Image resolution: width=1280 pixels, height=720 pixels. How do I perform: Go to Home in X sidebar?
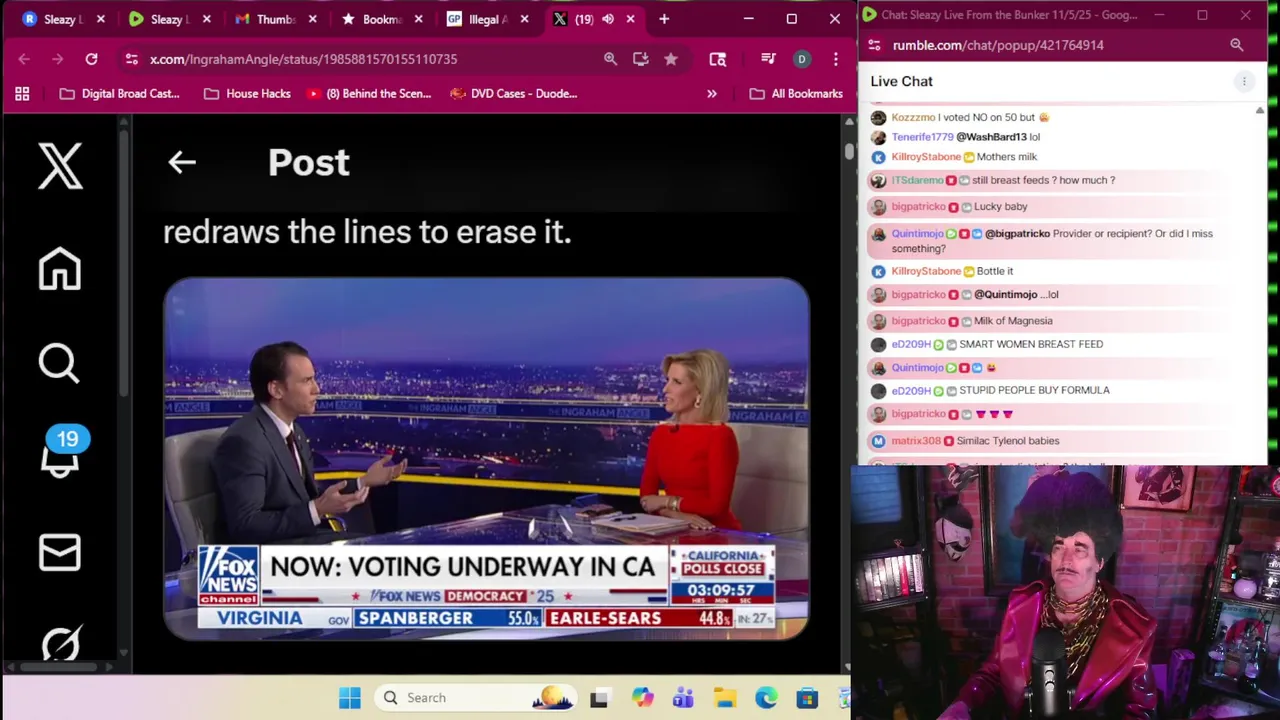pos(60,268)
